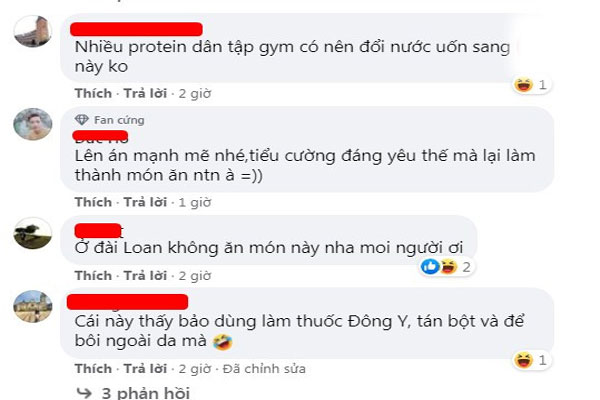Open the castle avatar of the fourth commenter
Viewport: 600px width, 400px height.
click(33, 306)
